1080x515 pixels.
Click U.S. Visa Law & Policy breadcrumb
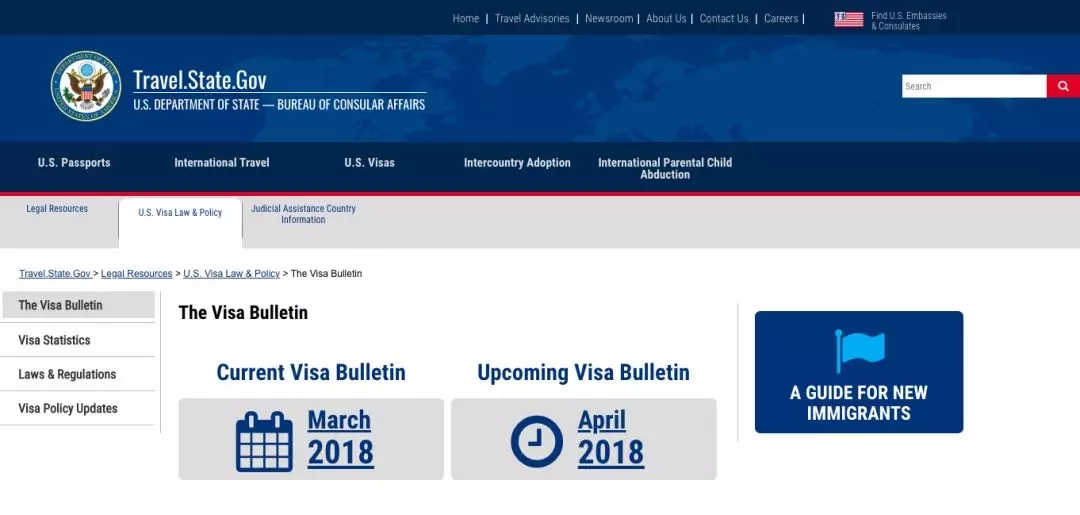tap(231, 273)
